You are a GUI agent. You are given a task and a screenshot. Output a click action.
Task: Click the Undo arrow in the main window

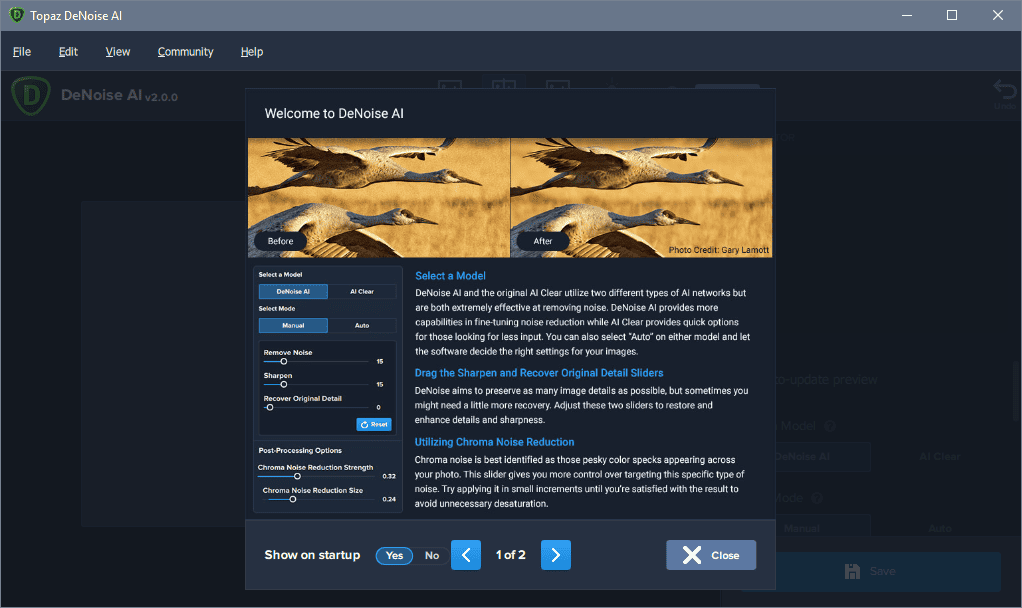tap(1004, 90)
